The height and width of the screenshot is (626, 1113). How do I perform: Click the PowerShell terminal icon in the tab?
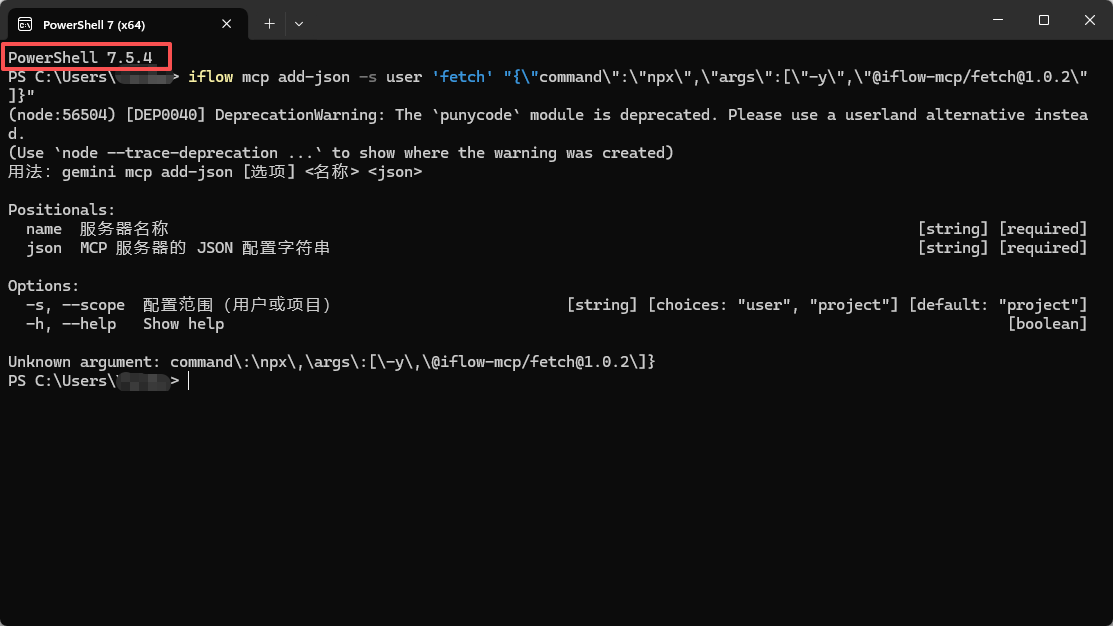point(24,24)
